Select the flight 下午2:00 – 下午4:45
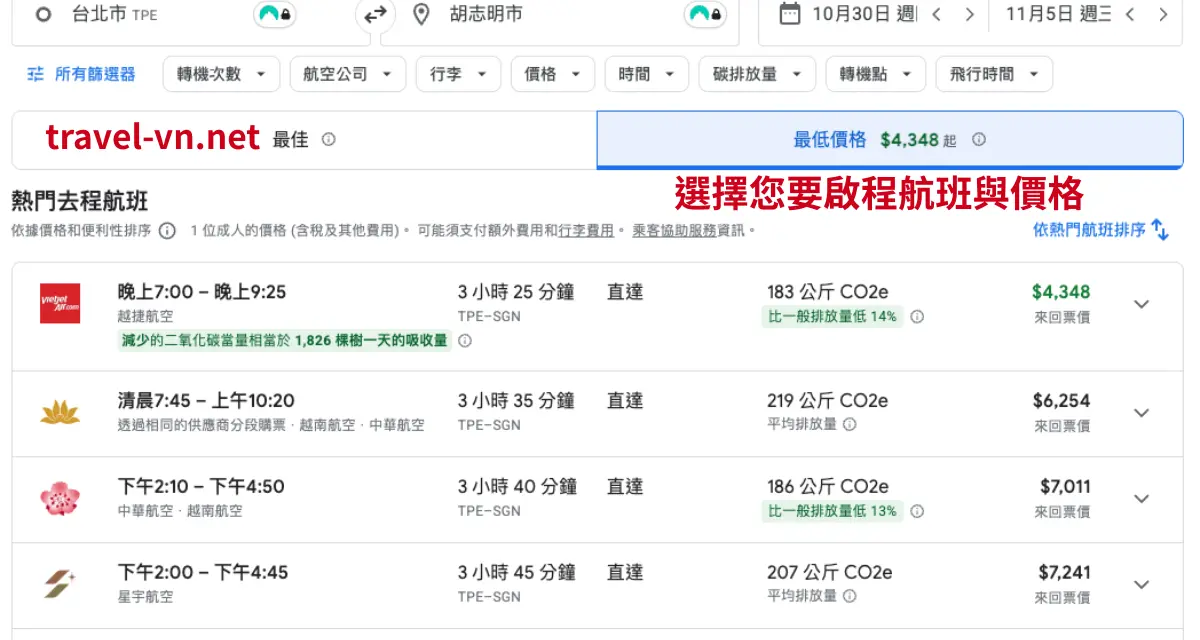This screenshot has width=1200, height=640. [x=597, y=586]
